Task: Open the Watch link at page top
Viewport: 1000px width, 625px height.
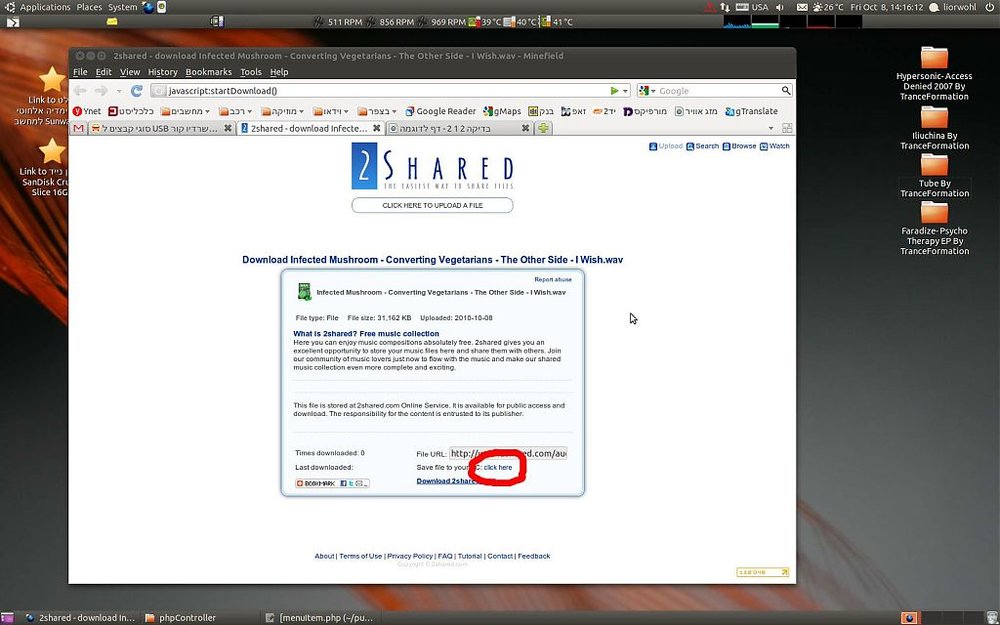Action: click(774, 146)
